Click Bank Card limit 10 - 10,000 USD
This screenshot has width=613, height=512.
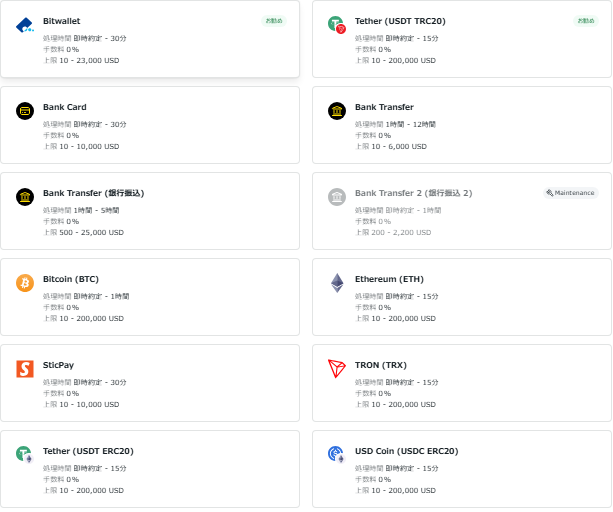tap(81, 147)
